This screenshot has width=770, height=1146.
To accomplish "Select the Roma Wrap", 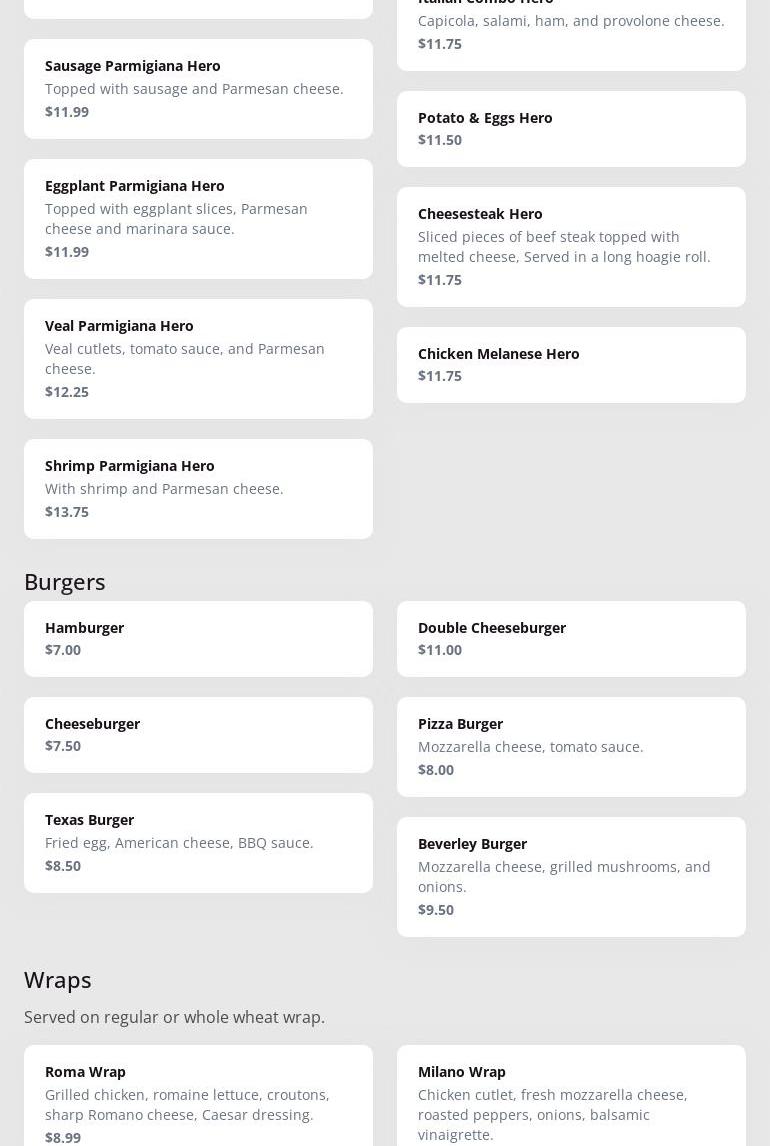I will [x=198, y=1096].
